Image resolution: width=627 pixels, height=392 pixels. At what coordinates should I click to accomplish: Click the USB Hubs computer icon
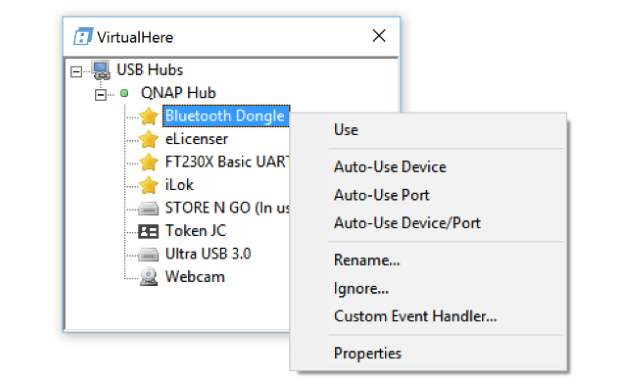pyautogui.click(x=101, y=70)
